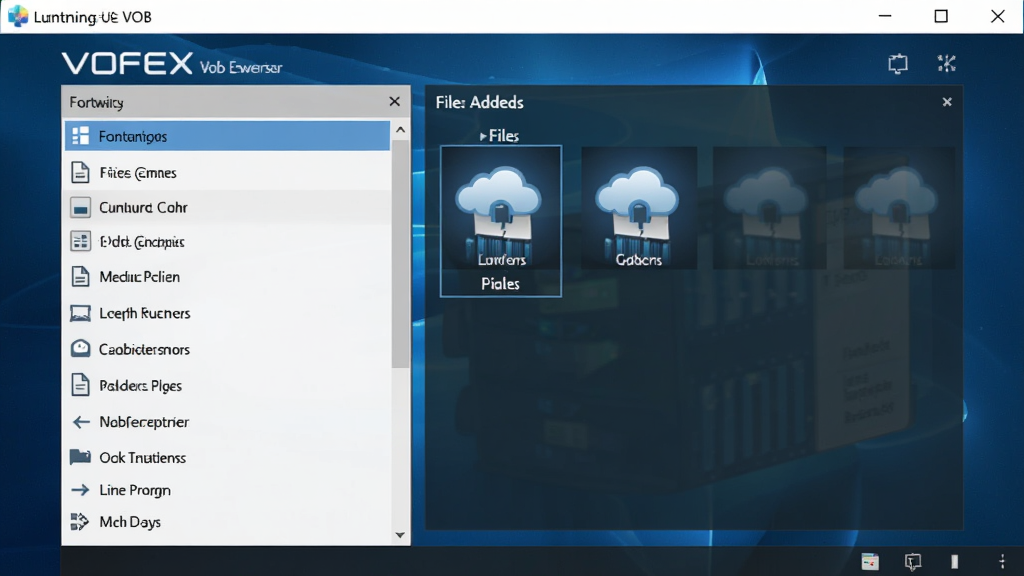Click the Line Prorgn right-arrow icon
The width and height of the screenshot is (1024, 576).
(80, 490)
